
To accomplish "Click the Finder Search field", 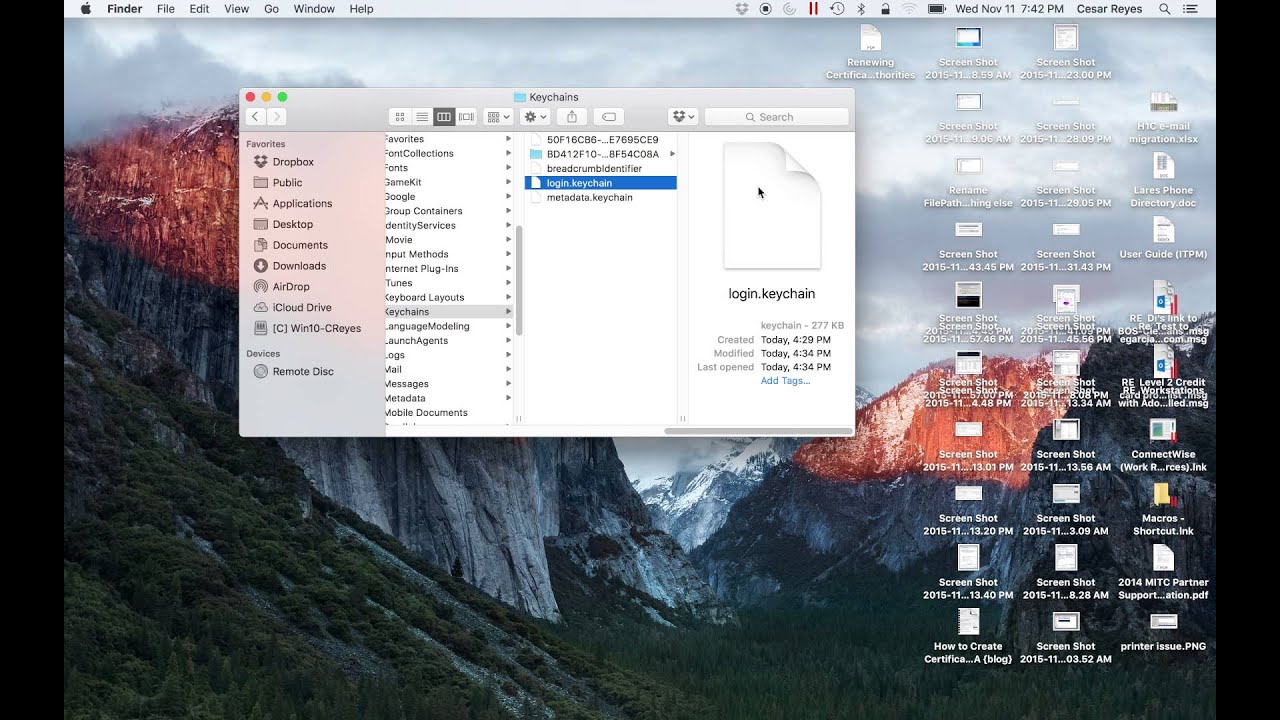I will (777, 117).
